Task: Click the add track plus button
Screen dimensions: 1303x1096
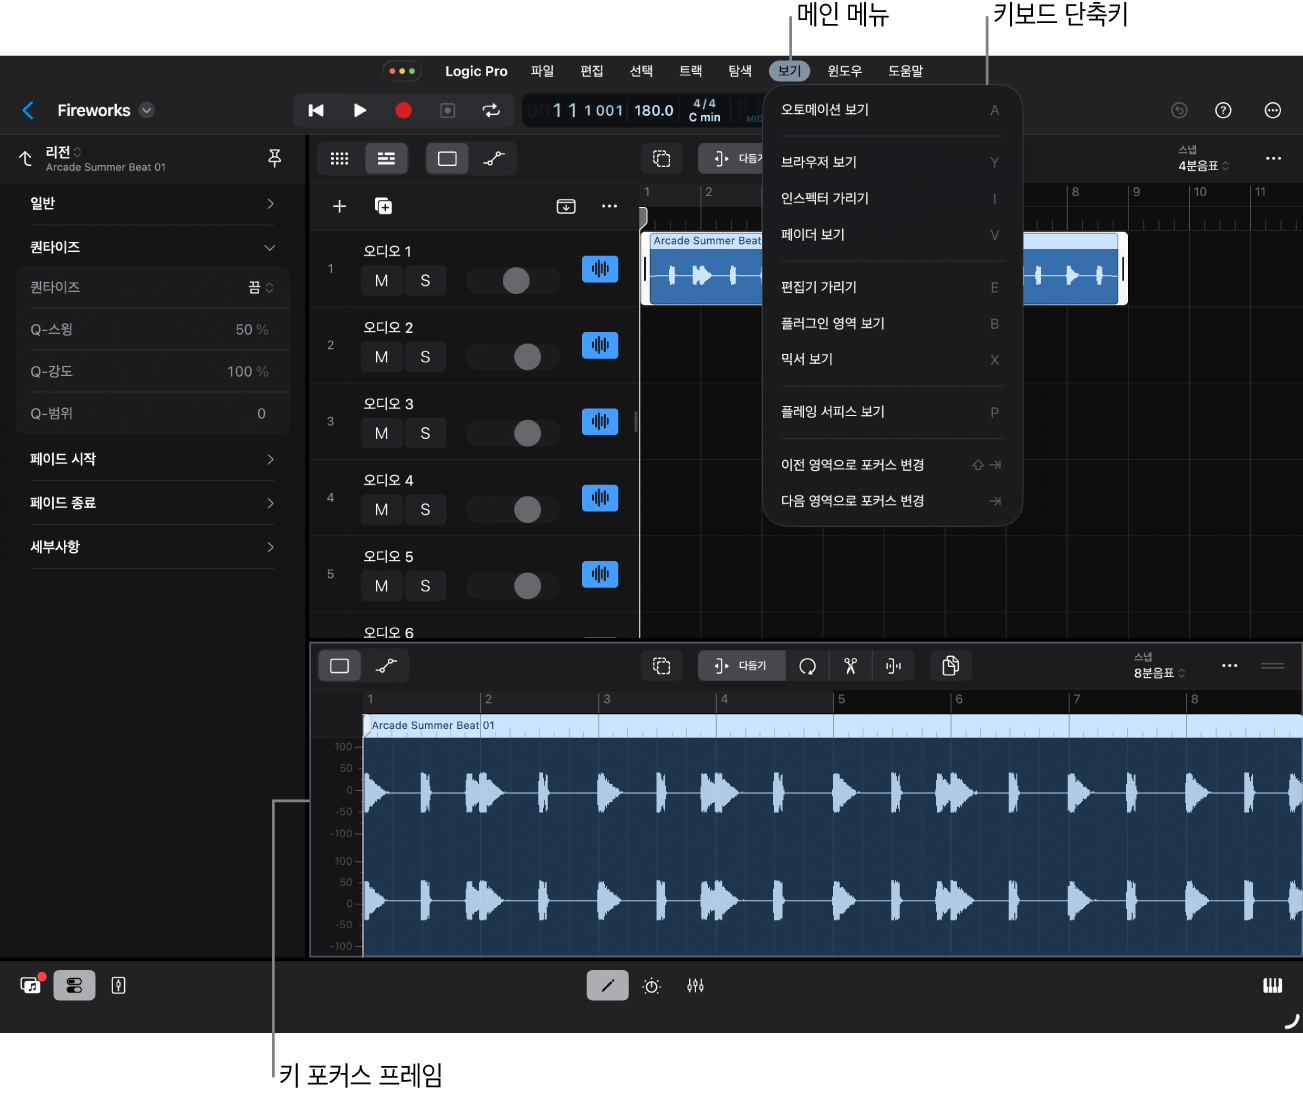Action: point(339,206)
